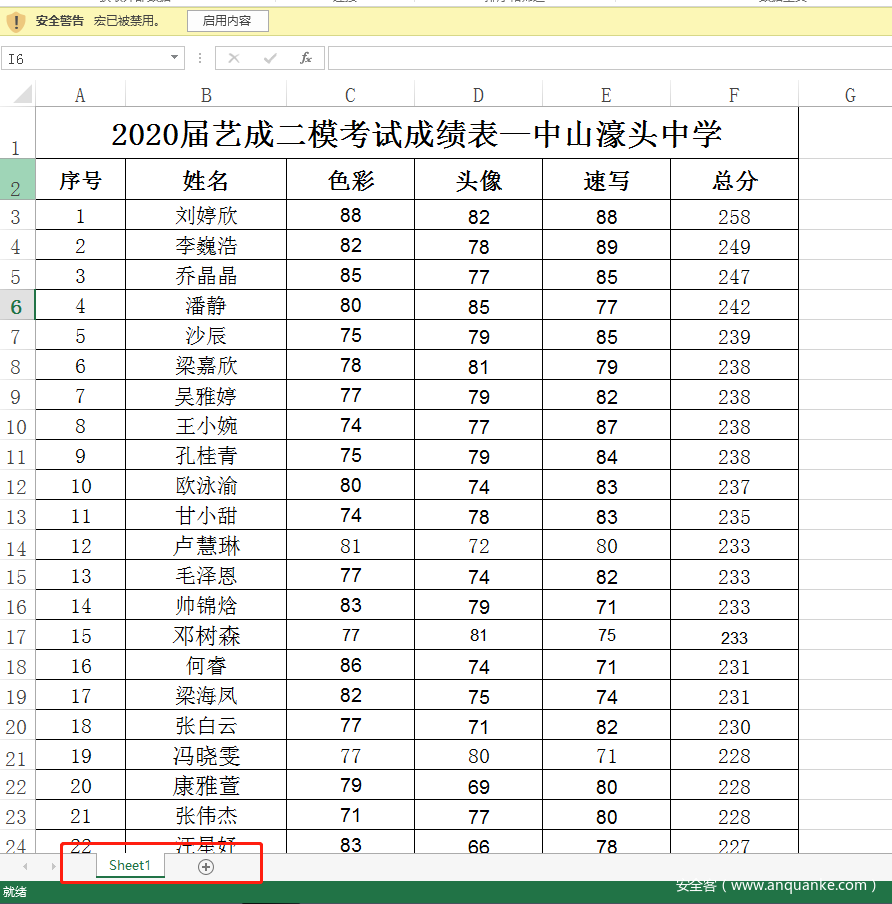Viewport: 892px width, 904px height.
Task: Click the security warning shield icon
Action: [x=15, y=21]
